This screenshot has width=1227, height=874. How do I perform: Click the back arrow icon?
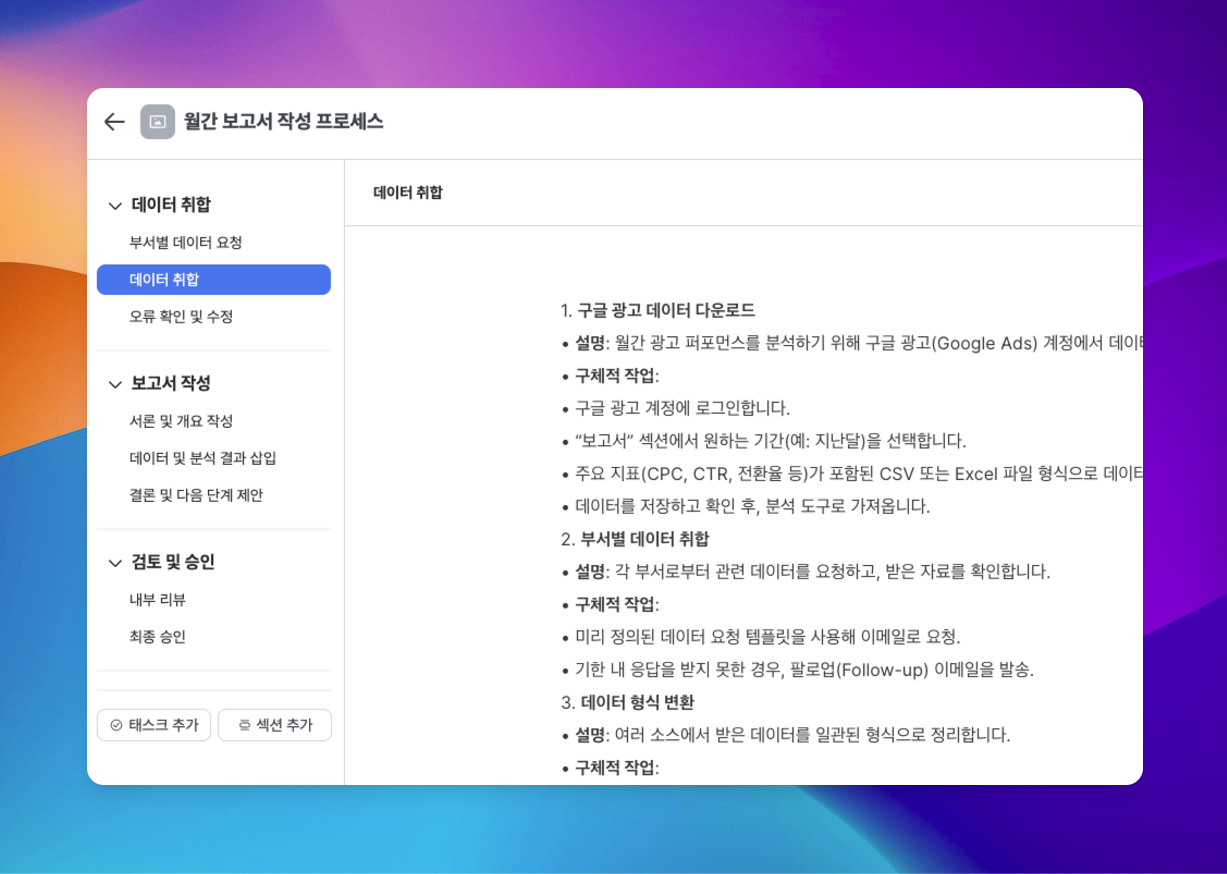pyautogui.click(x=114, y=122)
